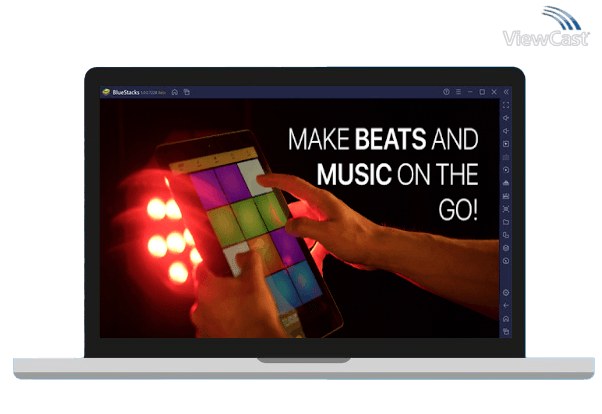Click the two-overlapping-screens sidebar icon

click(x=506, y=235)
